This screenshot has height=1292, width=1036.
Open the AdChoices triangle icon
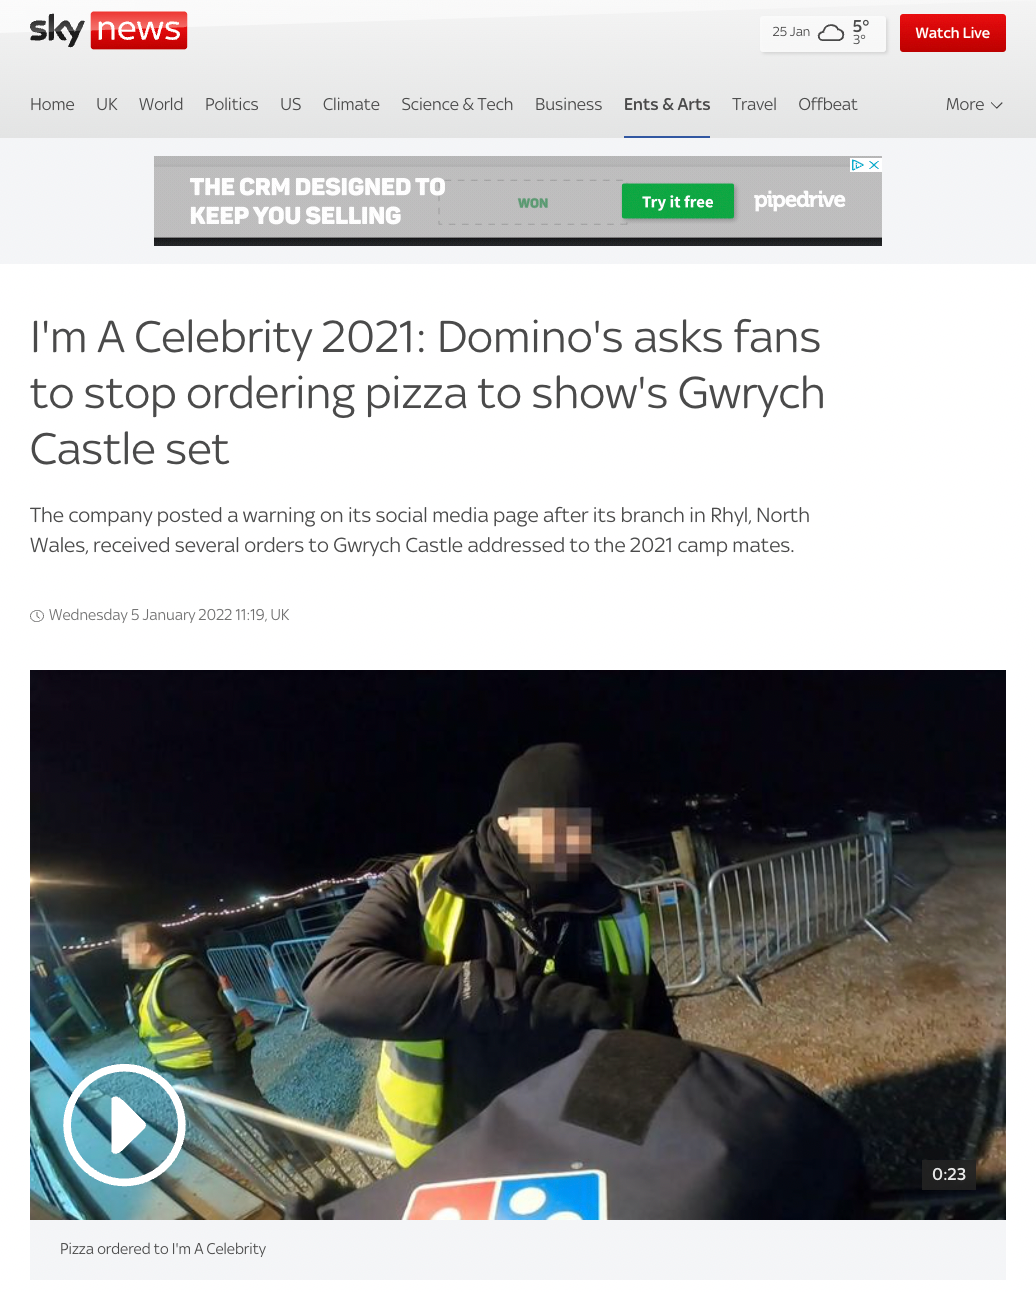tap(857, 165)
